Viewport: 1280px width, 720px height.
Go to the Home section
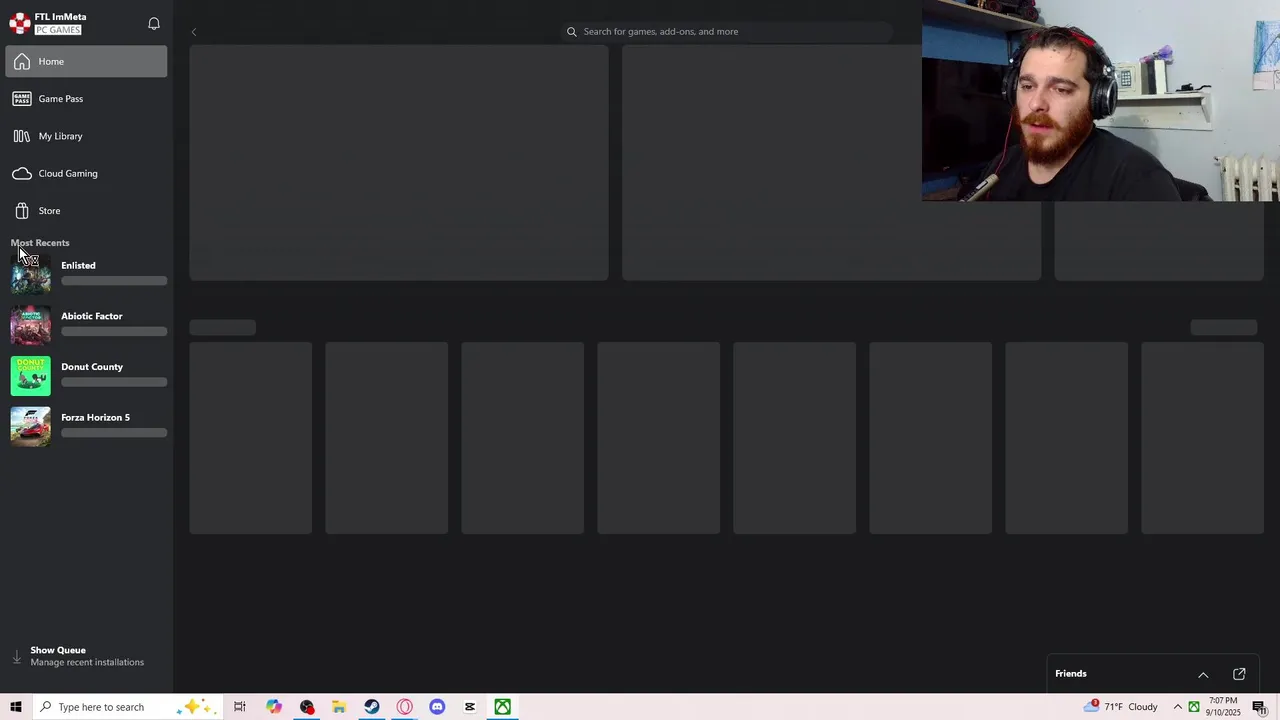pos(86,61)
